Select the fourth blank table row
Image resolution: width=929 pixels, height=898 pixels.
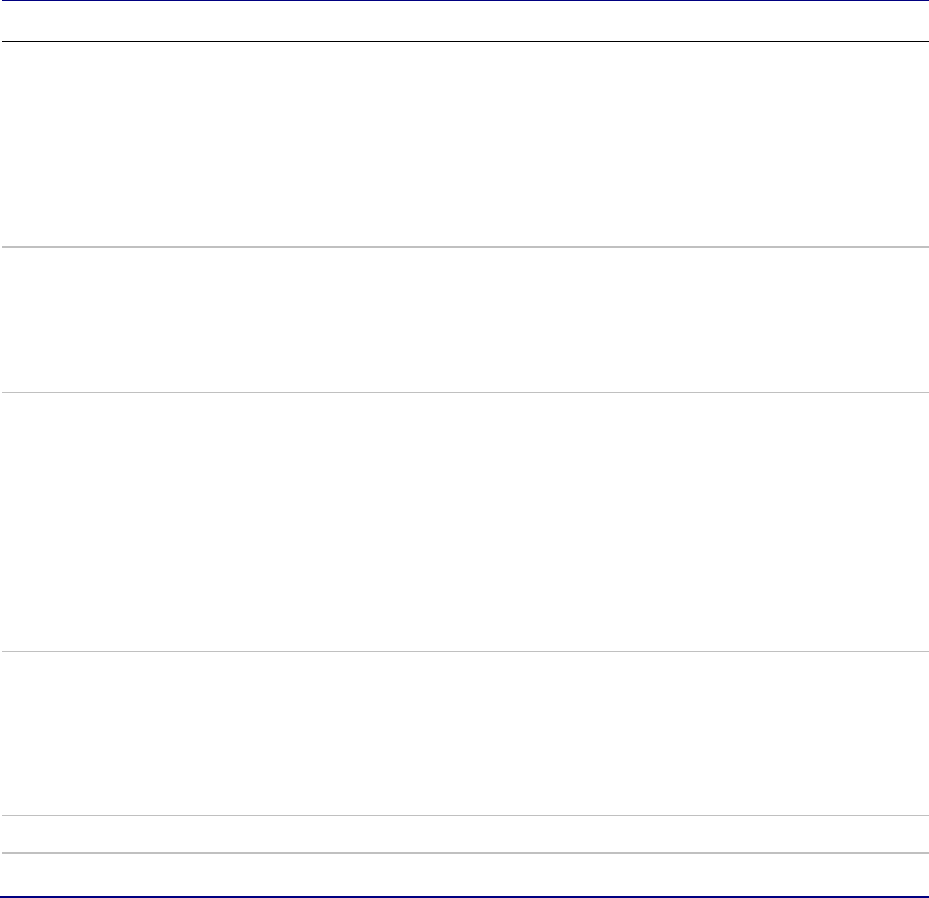coord(464,733)
